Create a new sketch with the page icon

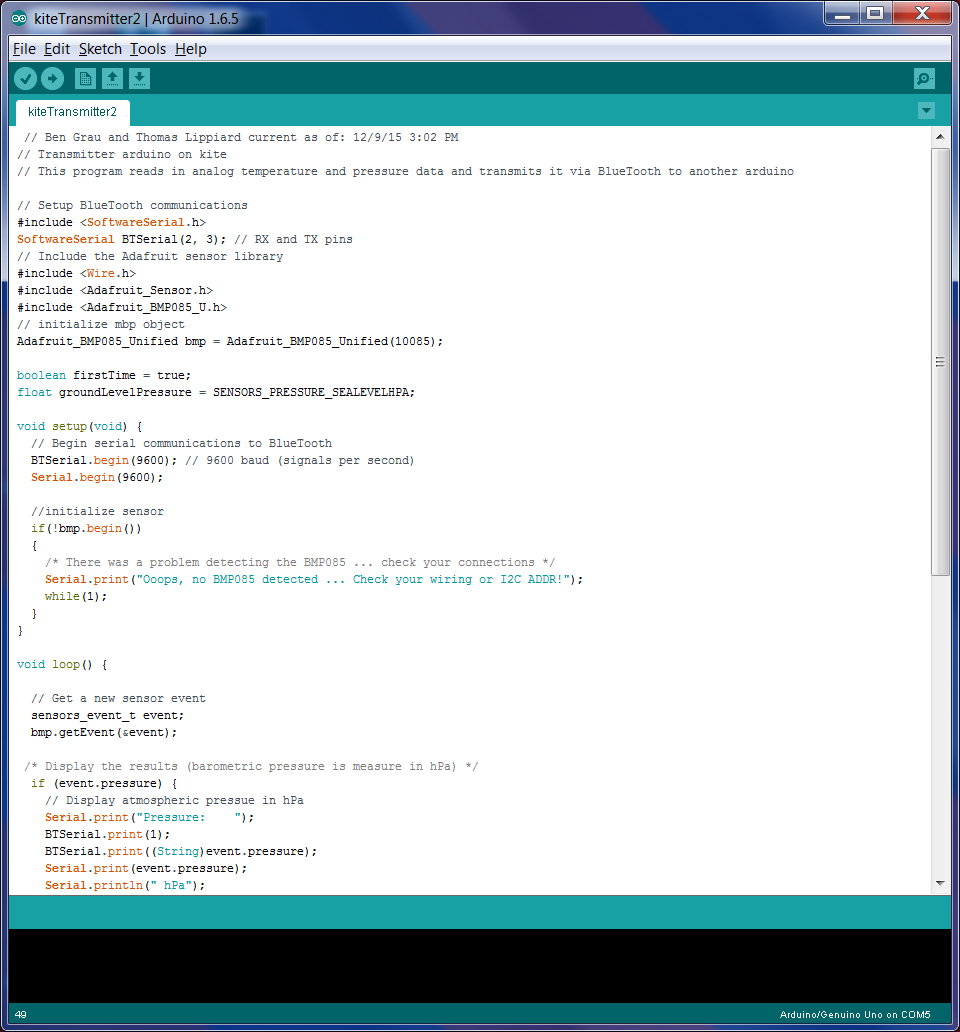click(85, 79)
